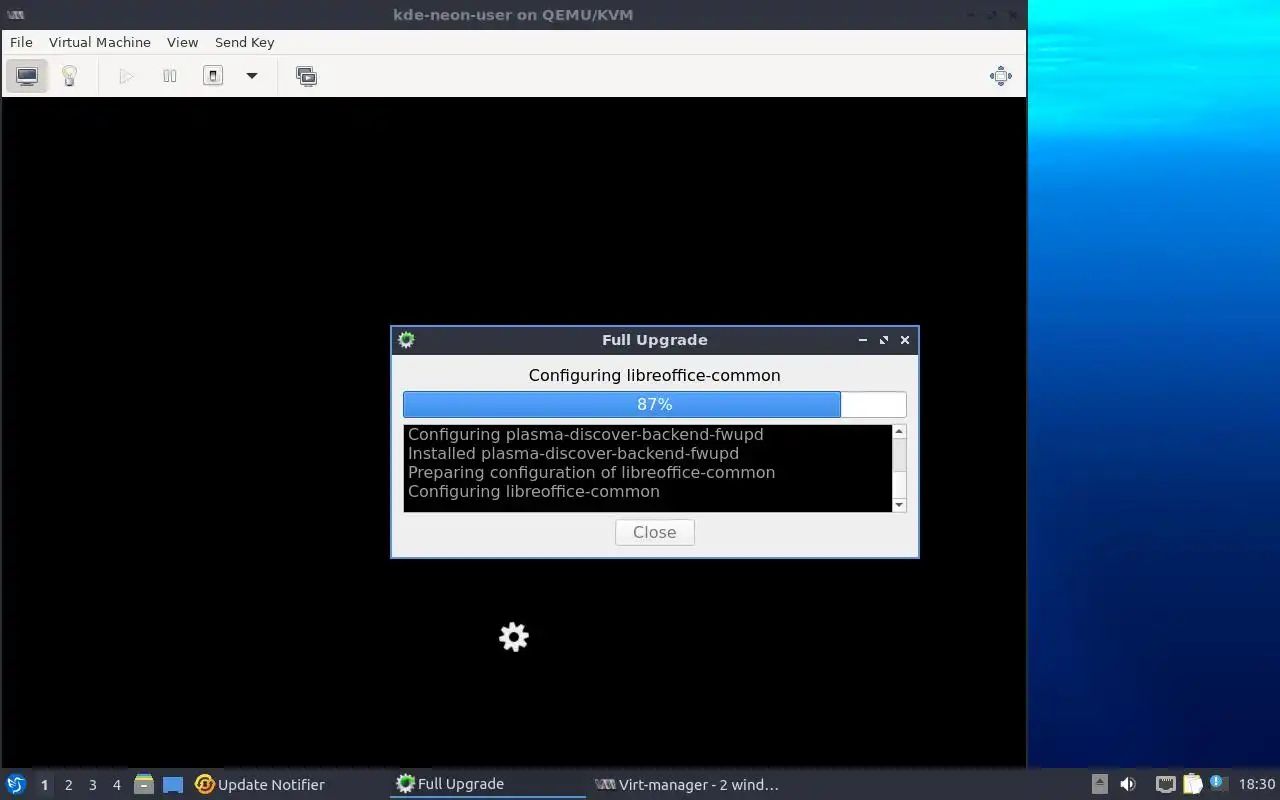1280x800 pixels.
Task: Open file manager from panel
Action: pos(143,784)
